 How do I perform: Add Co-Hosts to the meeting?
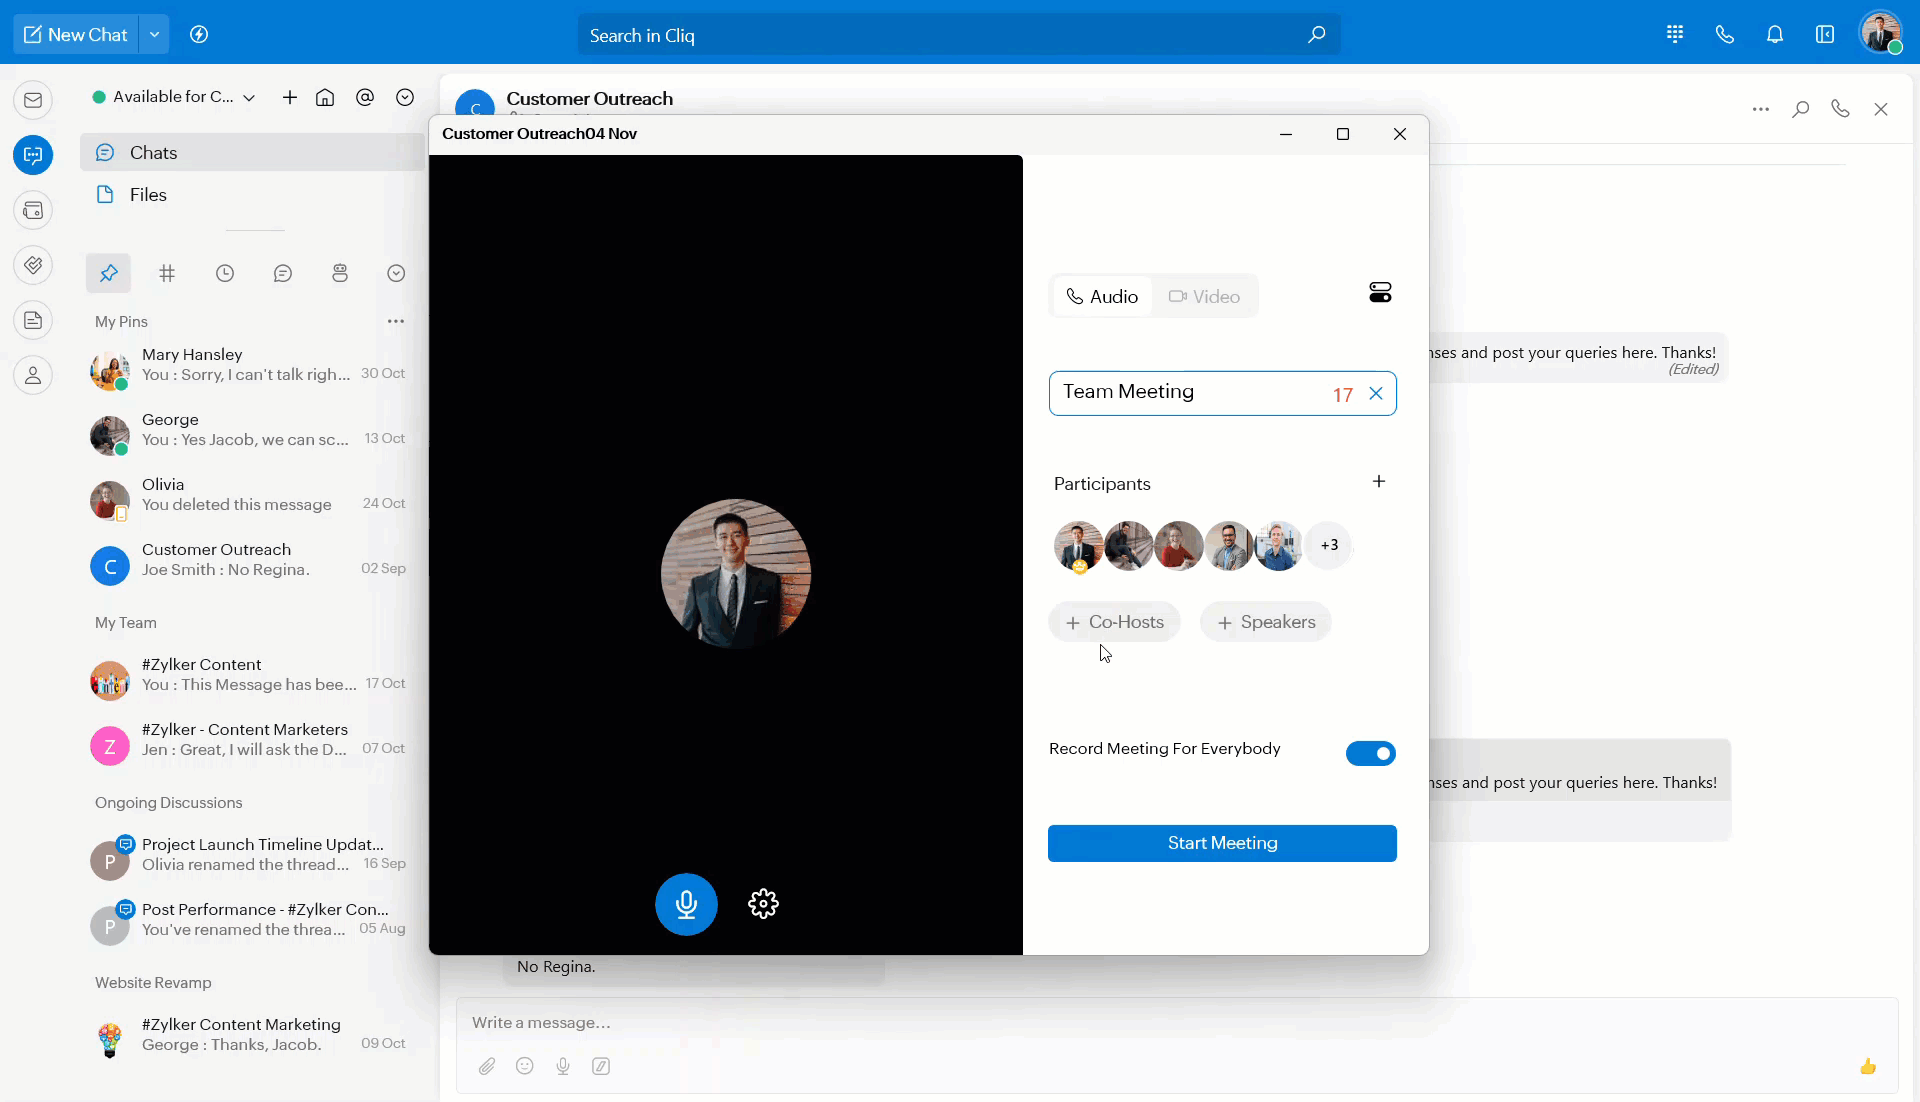1114,622
